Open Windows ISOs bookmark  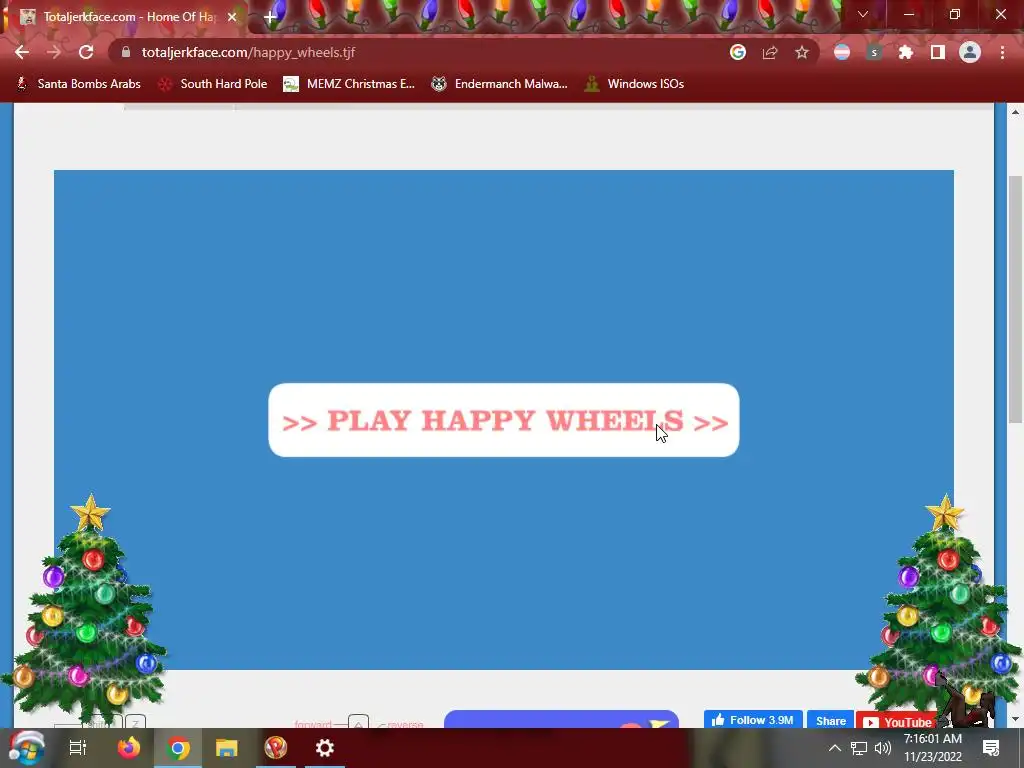click(x=634, y=84)
